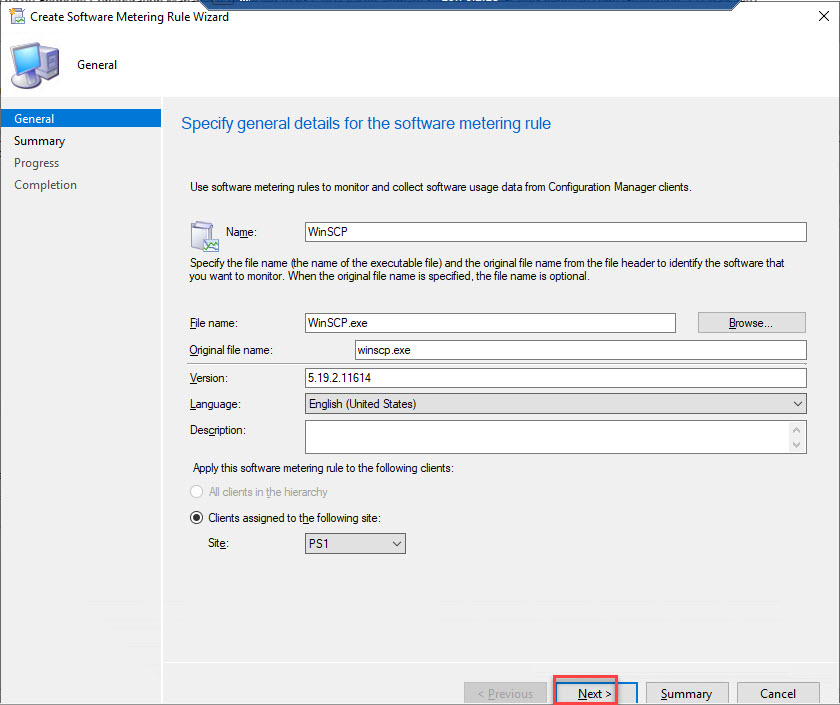Click the Description box scroll down arrow
The image size is (840, 705).
click(797, 444)
